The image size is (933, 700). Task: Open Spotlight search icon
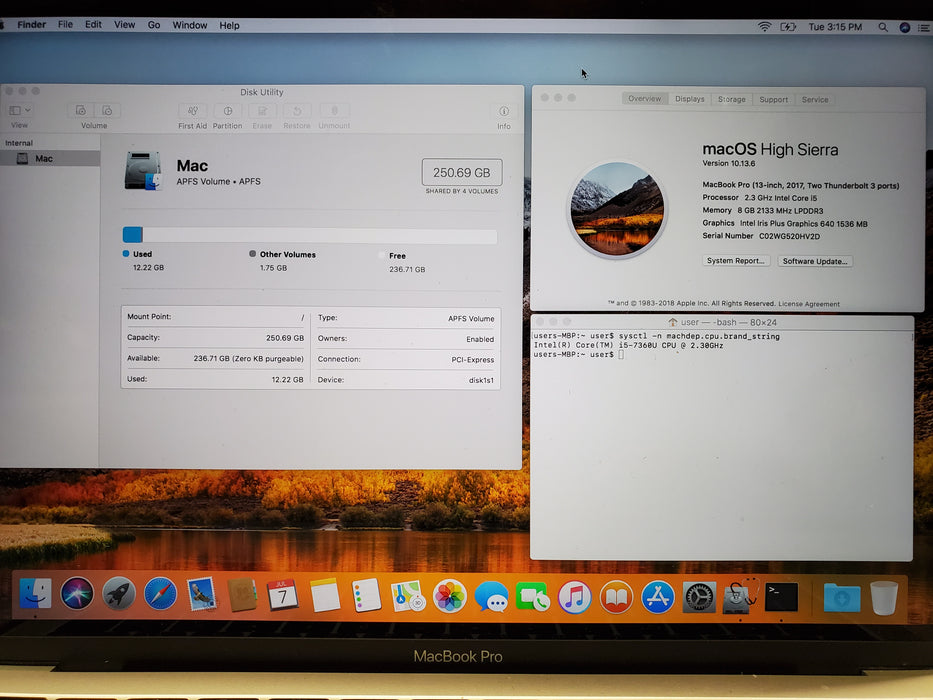pyautogui.click(x=883, y=27)
